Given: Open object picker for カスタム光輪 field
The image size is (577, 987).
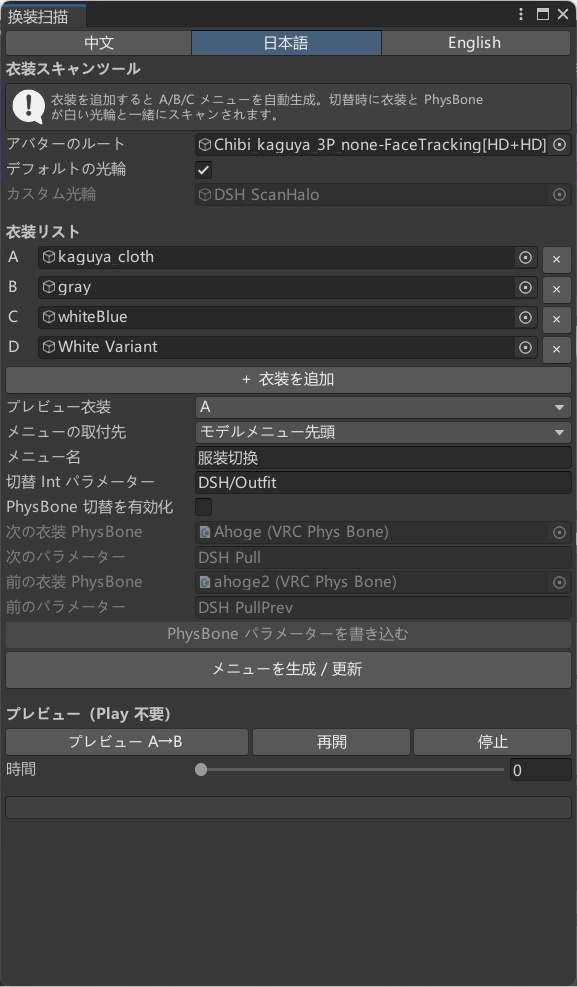Looking at the screenshot, I should coord(559,195).
